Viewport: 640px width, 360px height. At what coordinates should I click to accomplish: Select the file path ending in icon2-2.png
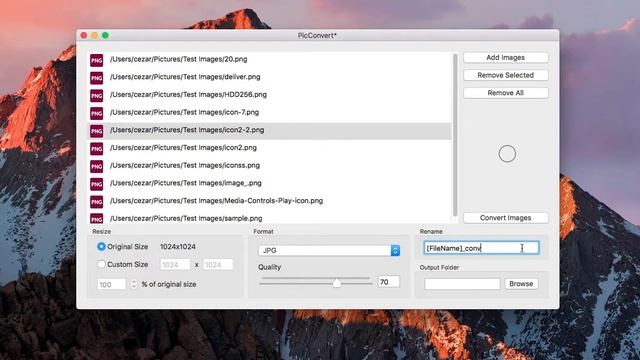pos(187,130)
